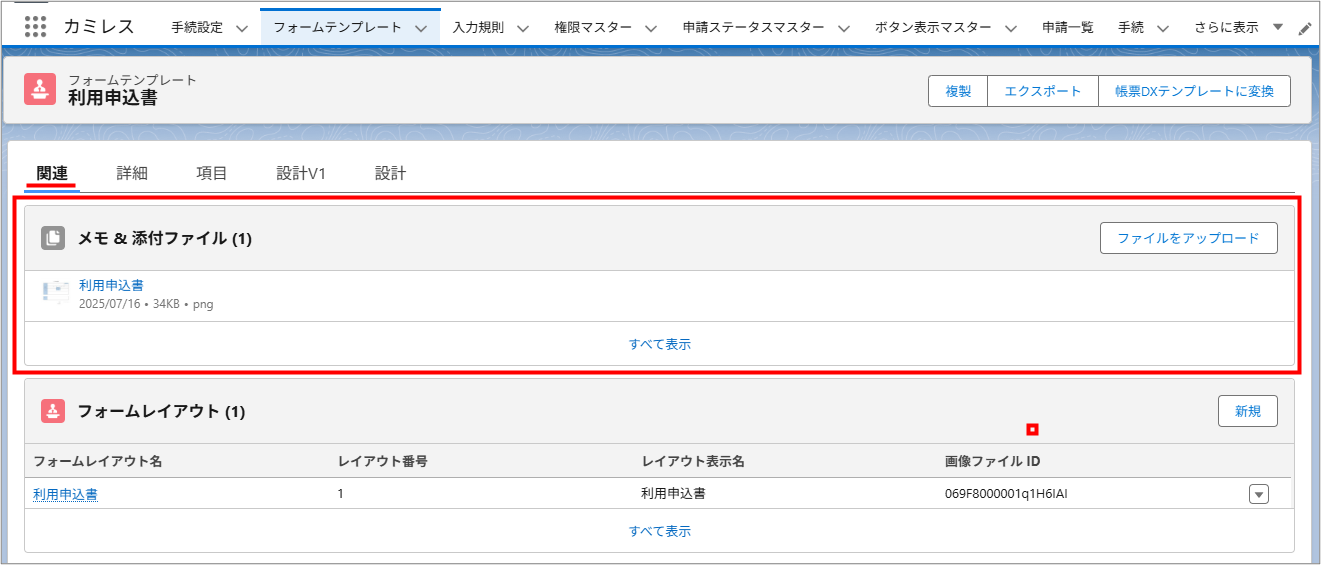
Task: Click the form template header icon
Action: point(41,89)
